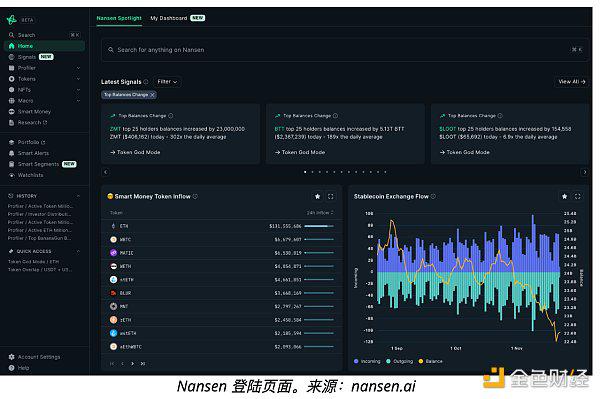Expand the Profiler menu chevron
This screenshot has height=399, width=600.
(78, 68)
